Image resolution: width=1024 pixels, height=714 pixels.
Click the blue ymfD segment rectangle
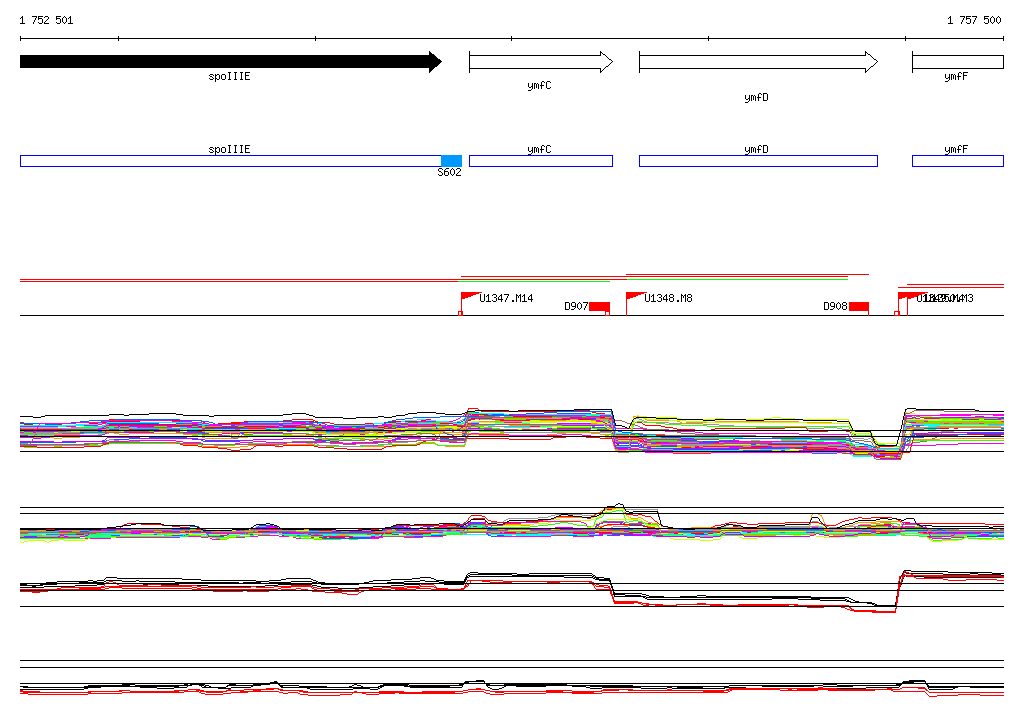[758, 161]
